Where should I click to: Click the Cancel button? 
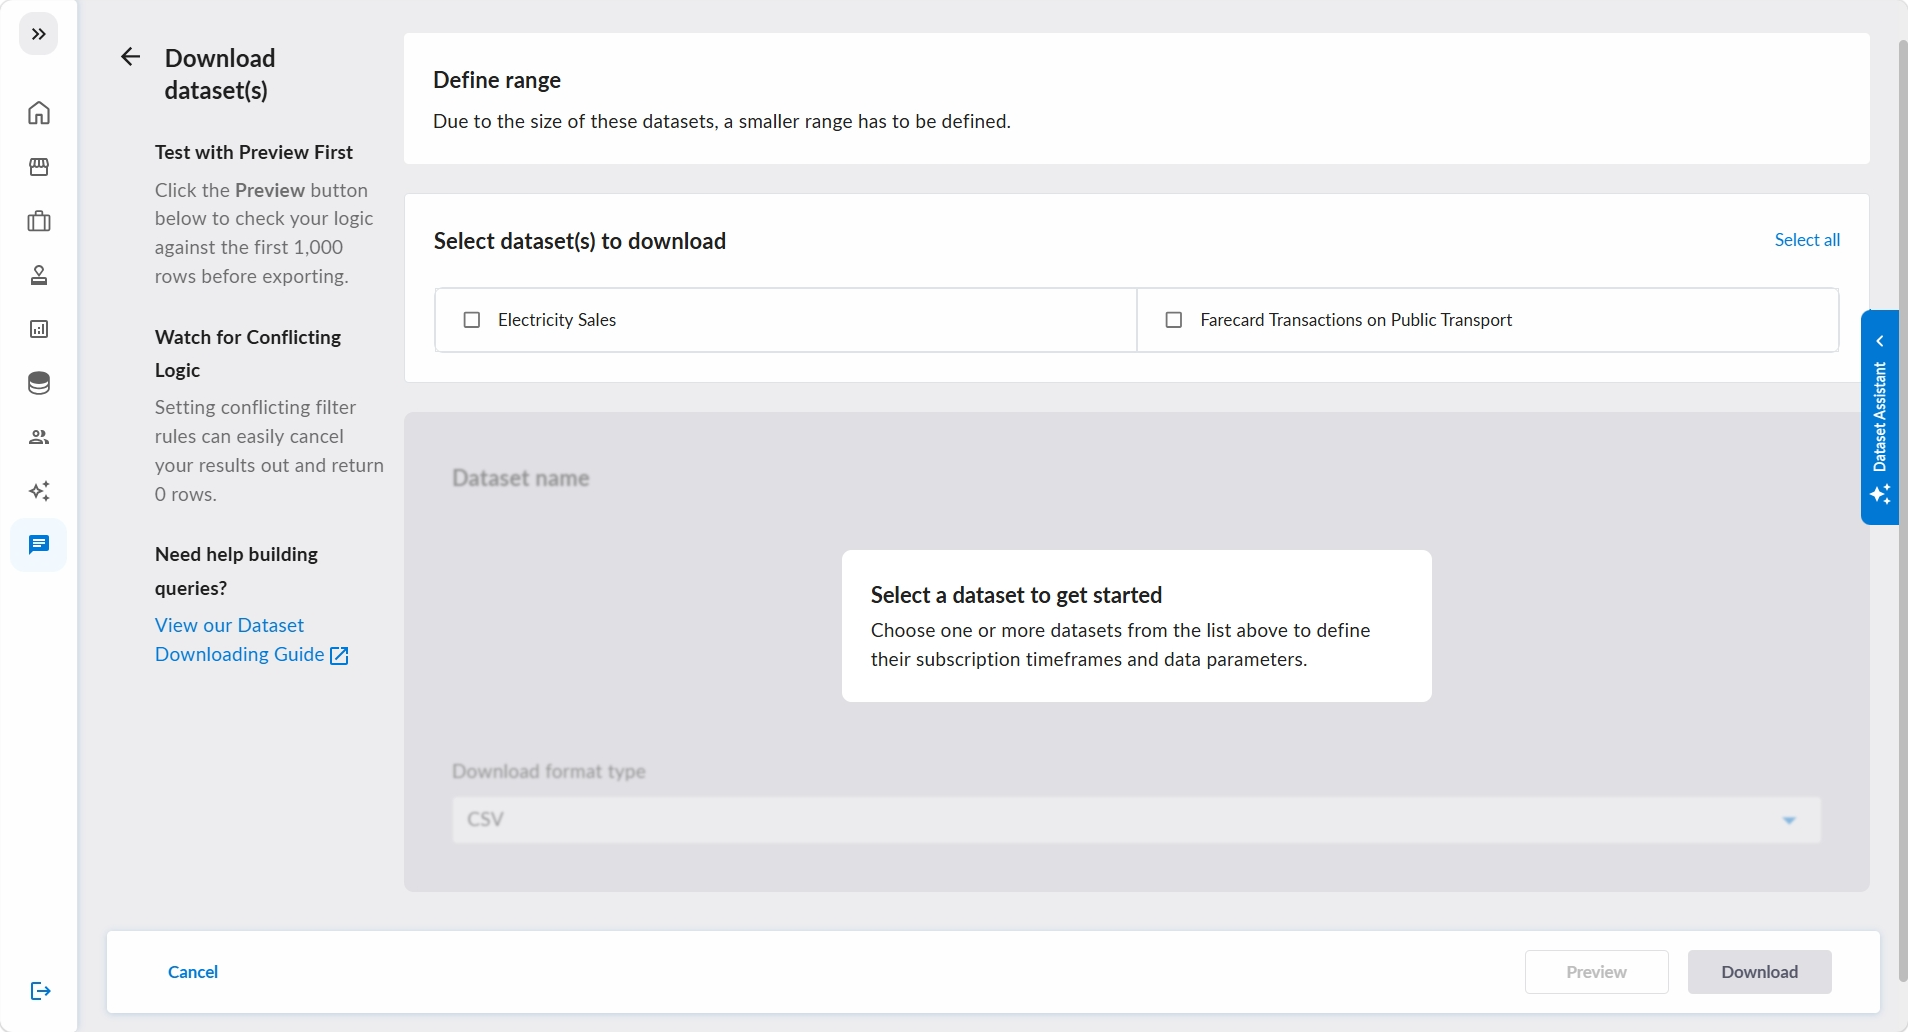pos(193,972)
